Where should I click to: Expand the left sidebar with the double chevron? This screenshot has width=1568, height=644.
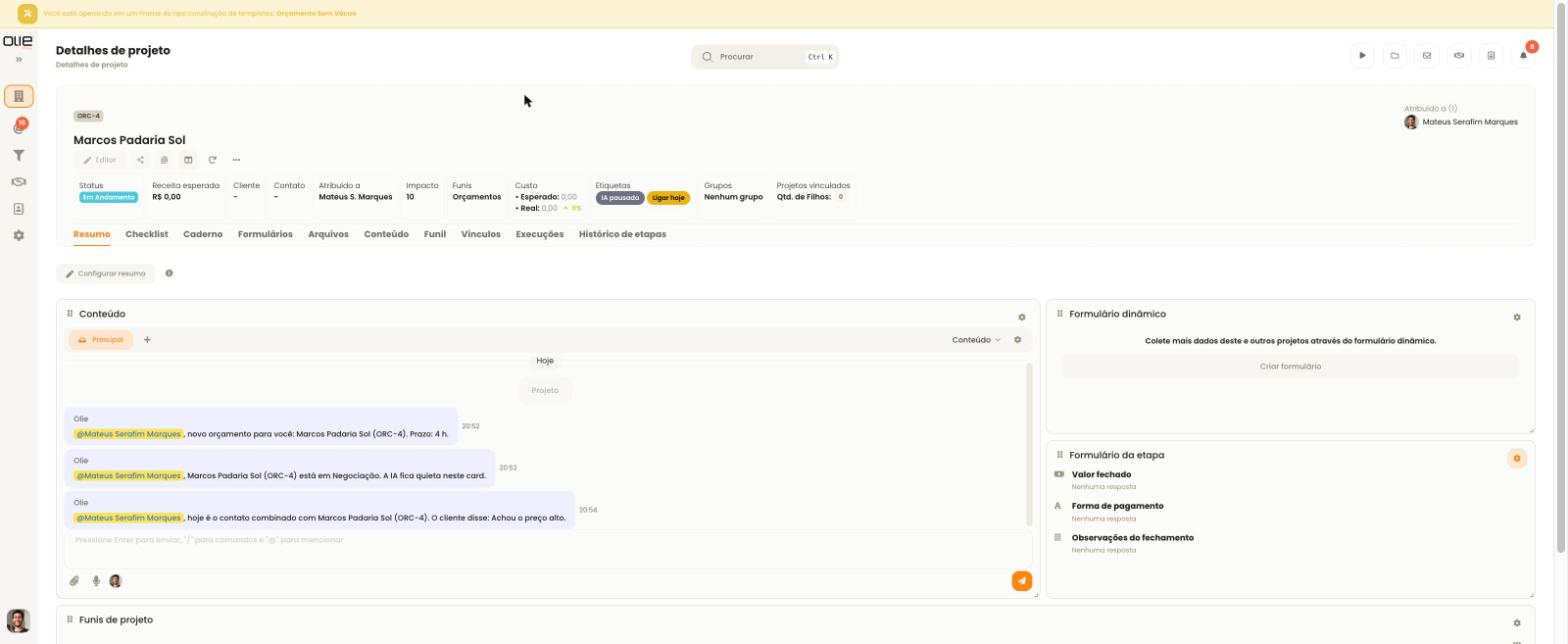(x=18, y=60)
